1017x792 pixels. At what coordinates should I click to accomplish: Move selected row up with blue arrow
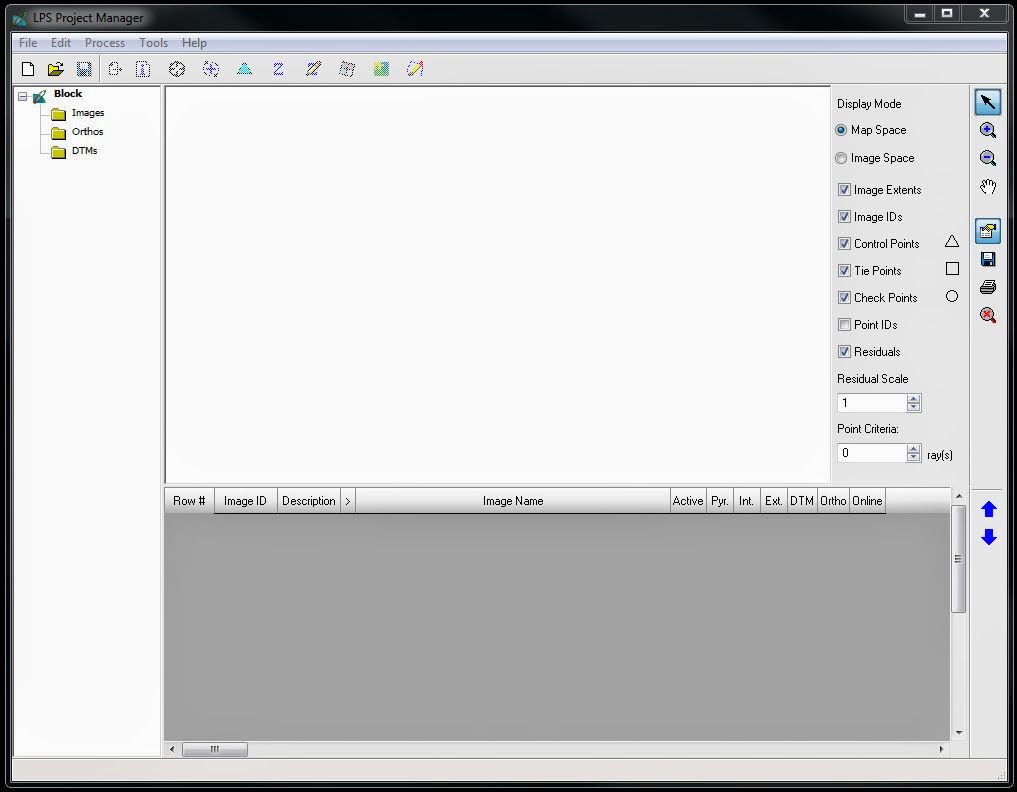988,509
